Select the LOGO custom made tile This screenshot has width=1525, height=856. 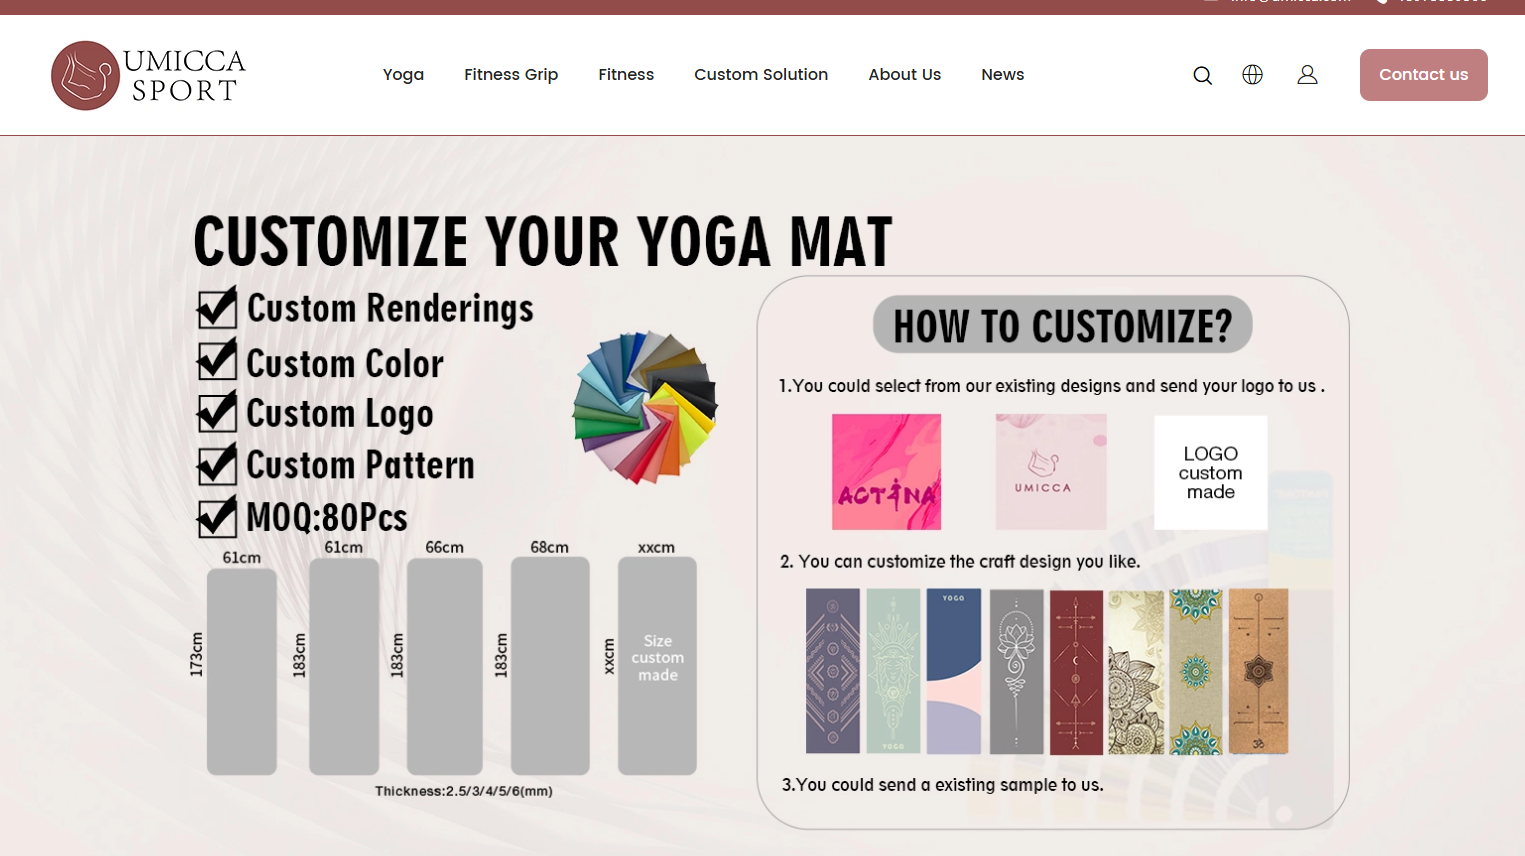pos(1210,472)
